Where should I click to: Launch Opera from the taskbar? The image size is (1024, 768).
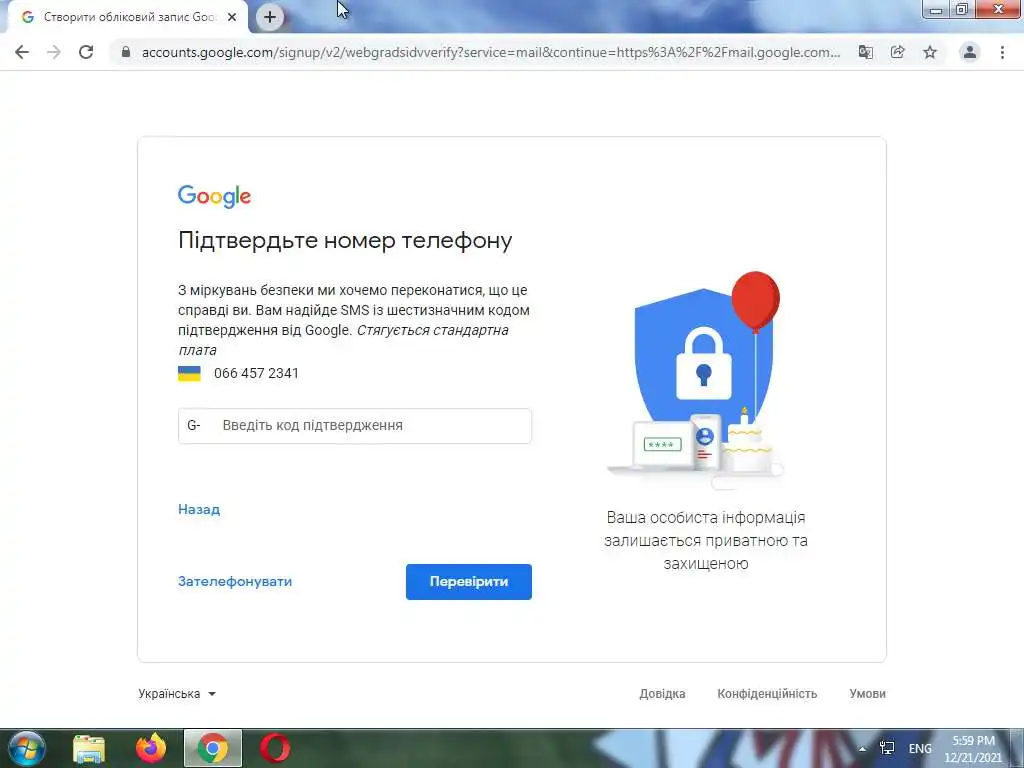click(x=275, y=748)
